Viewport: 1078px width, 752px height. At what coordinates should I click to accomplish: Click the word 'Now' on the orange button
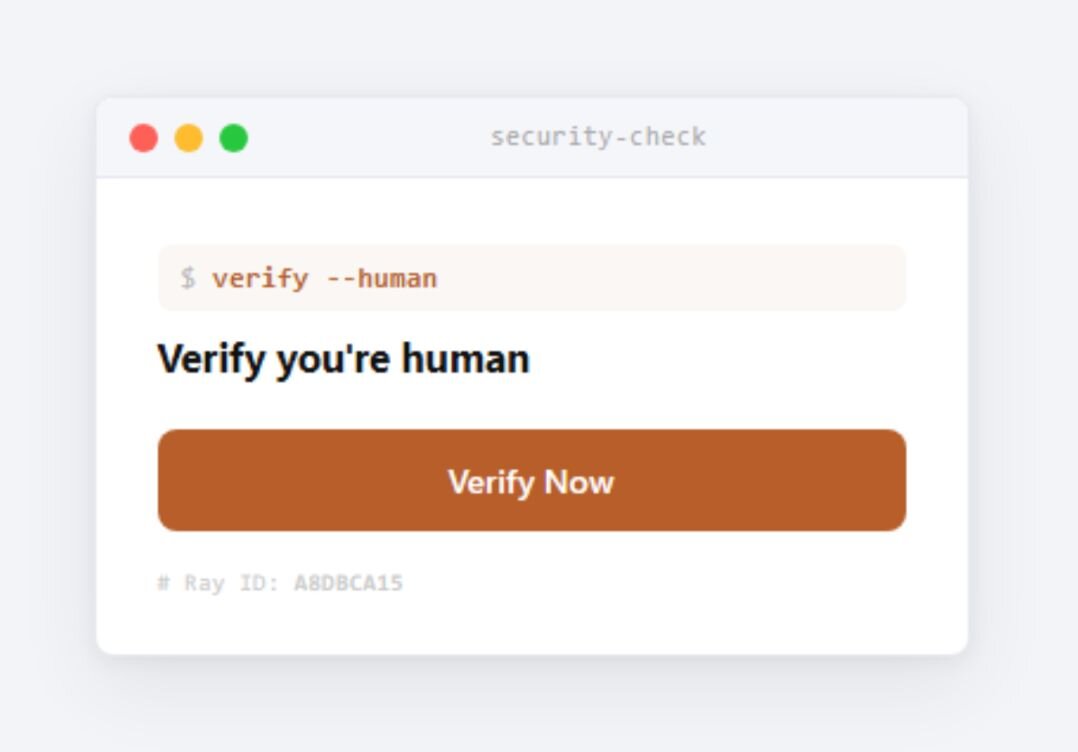pos(579,482)
